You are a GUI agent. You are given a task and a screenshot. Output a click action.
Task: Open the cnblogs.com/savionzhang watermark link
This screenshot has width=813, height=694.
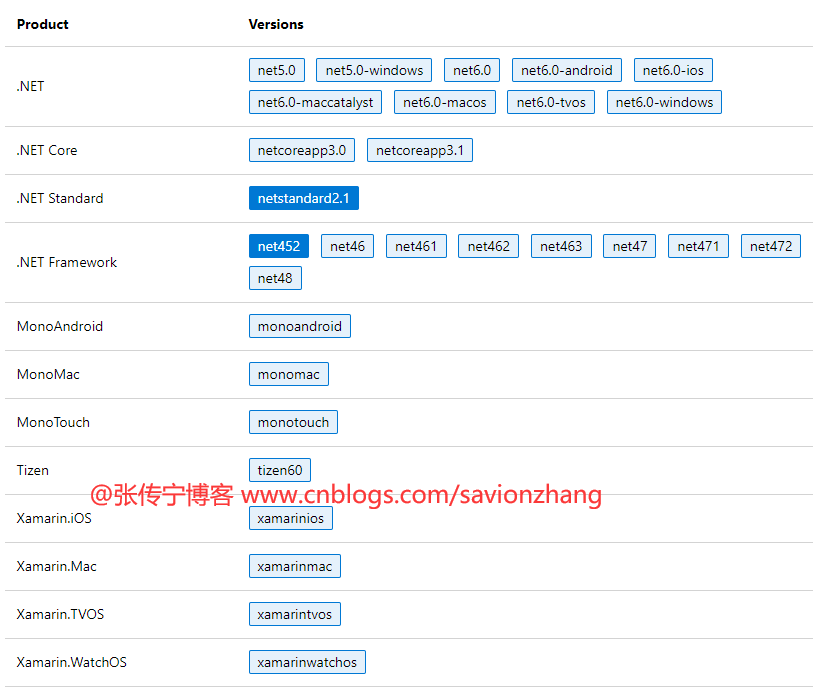point(421,495)
